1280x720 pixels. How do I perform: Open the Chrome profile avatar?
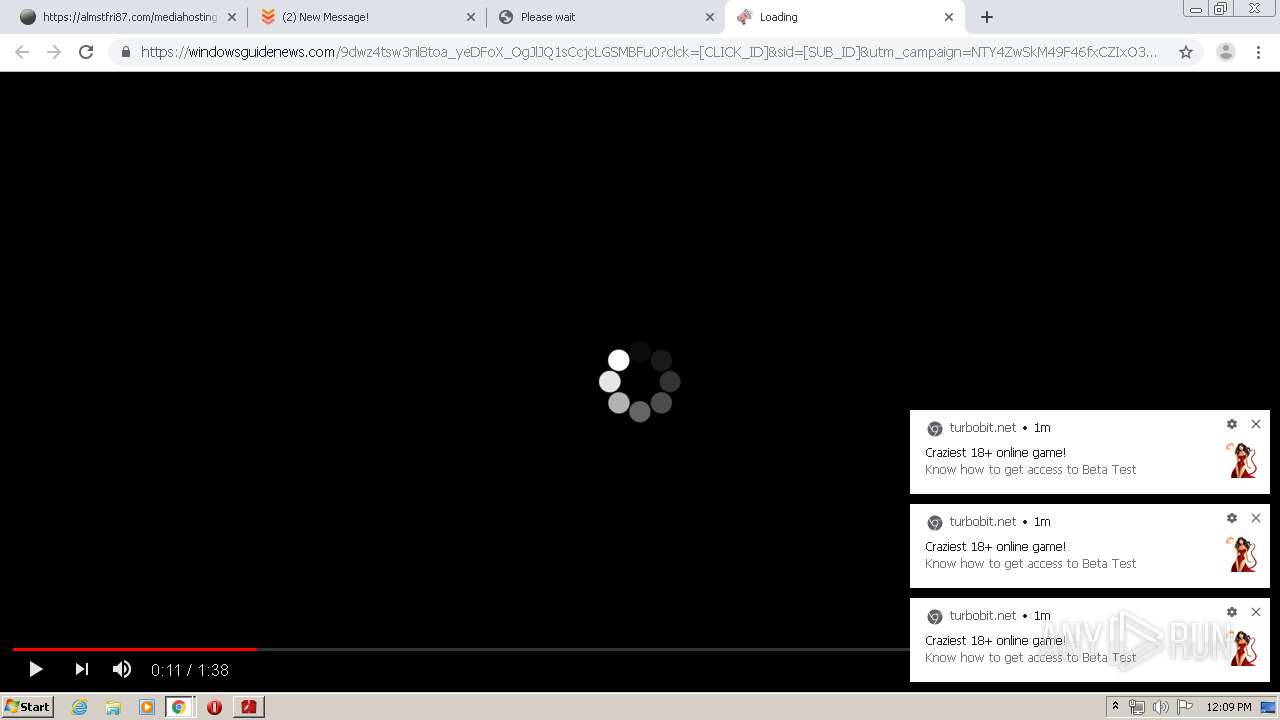1225,52
